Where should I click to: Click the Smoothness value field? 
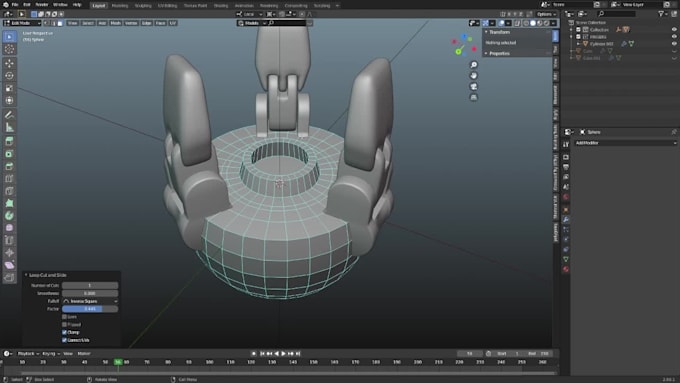coord(90,294)
